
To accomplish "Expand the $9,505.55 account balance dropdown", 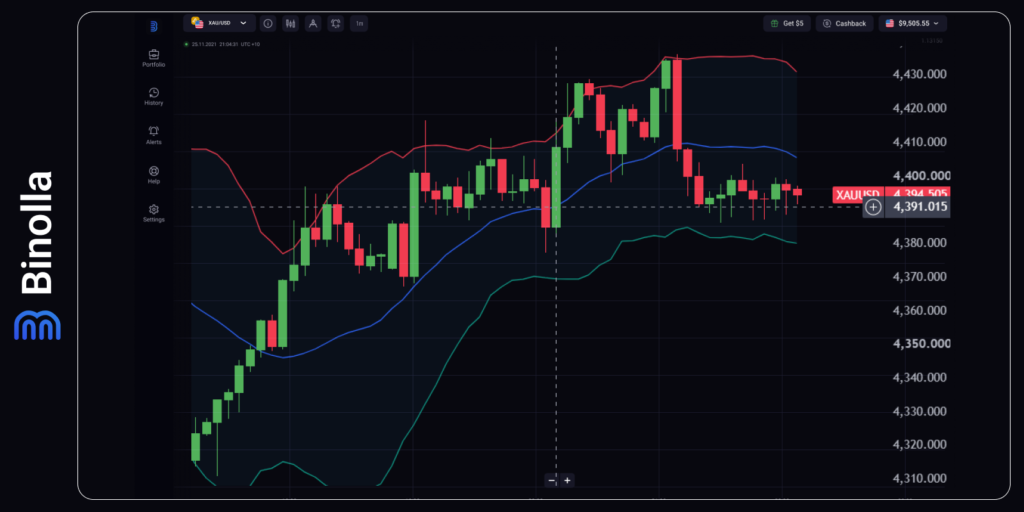I will coord(913,24).
